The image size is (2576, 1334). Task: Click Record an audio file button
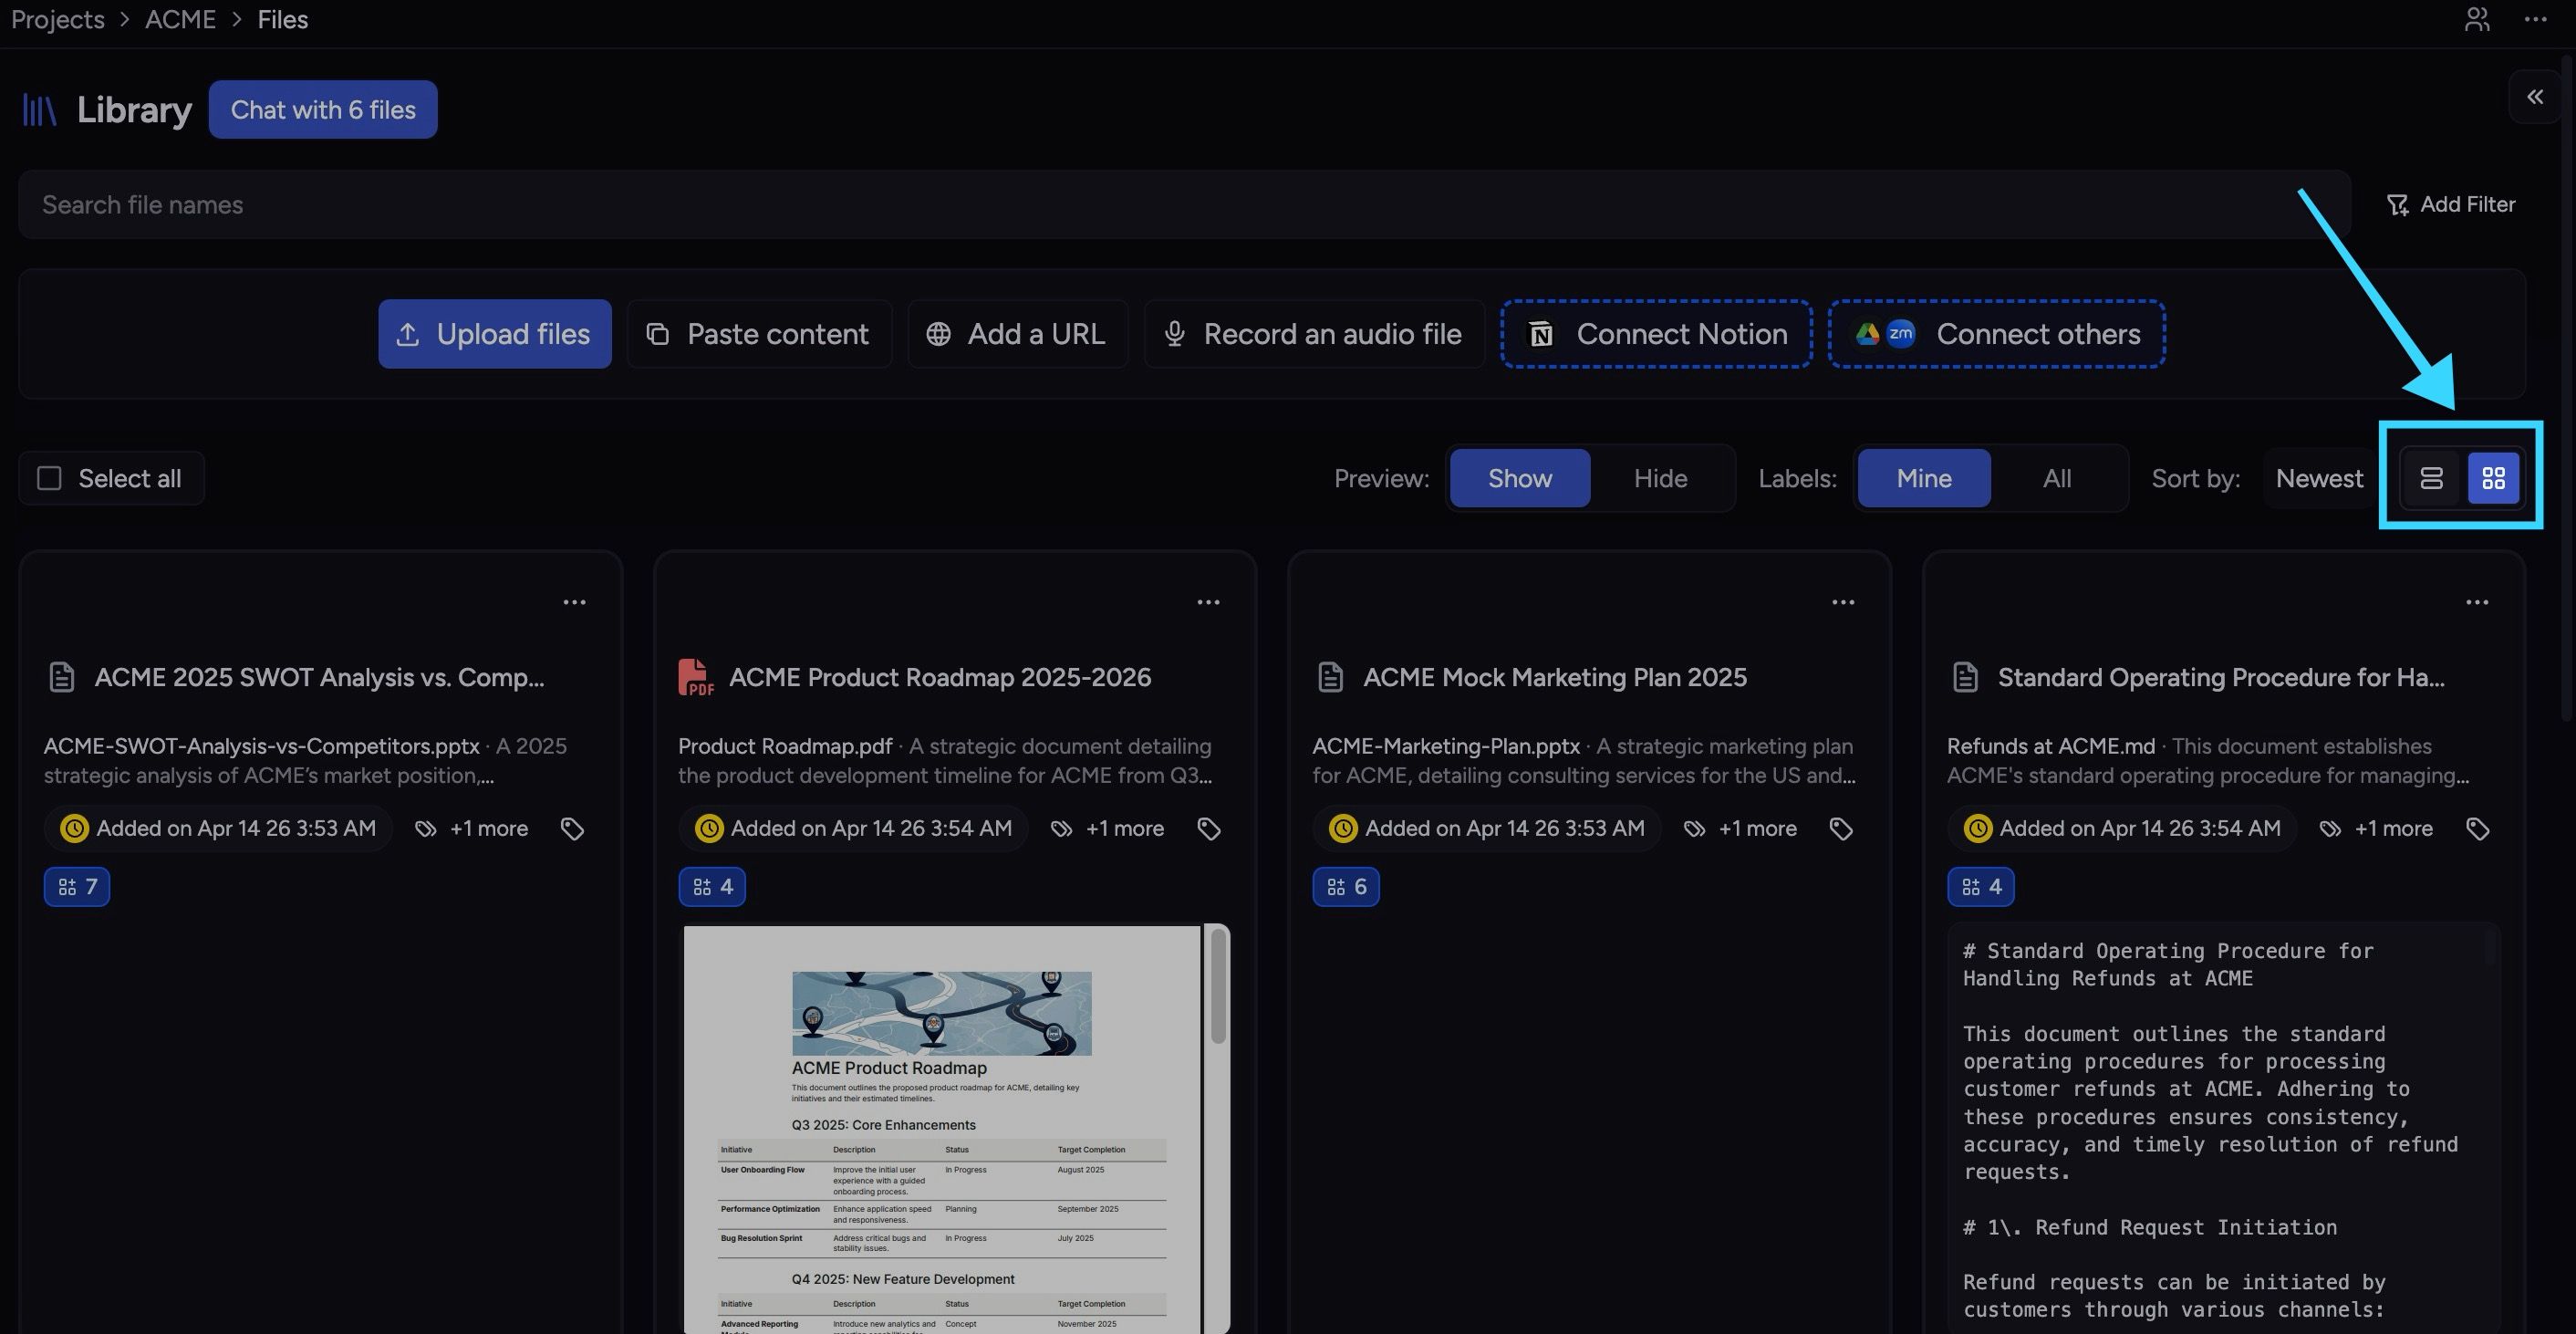[x=1314, y=334]
